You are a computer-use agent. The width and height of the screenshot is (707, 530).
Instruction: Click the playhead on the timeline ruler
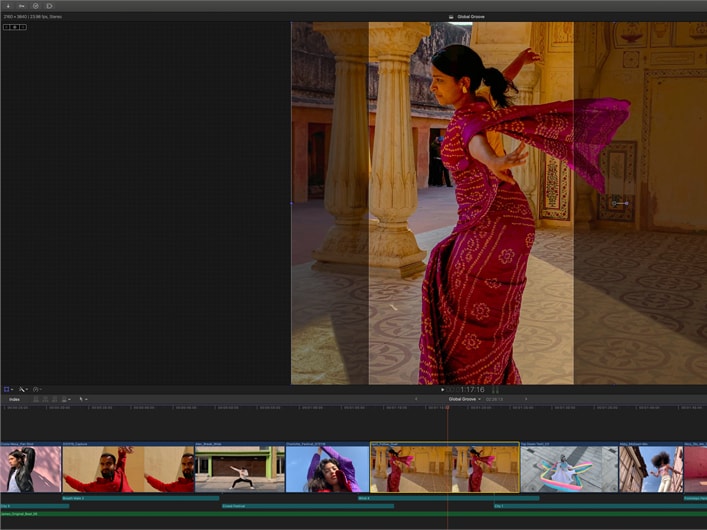pos(447,408)
